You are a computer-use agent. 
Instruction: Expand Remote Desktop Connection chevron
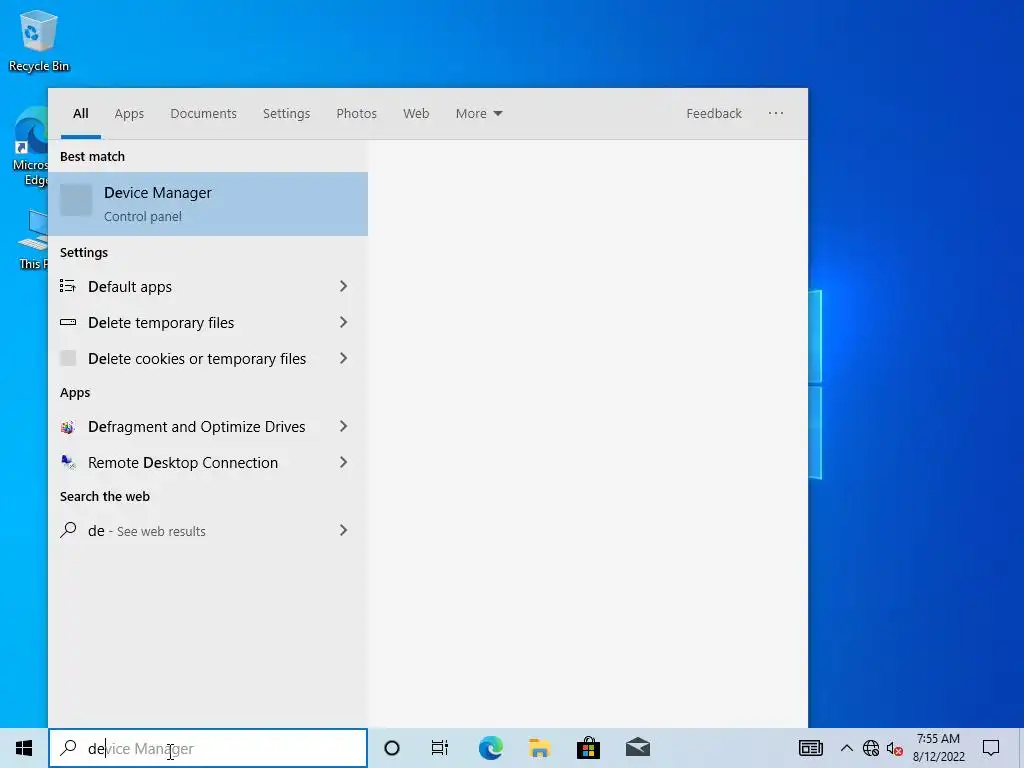pos(344,462)
